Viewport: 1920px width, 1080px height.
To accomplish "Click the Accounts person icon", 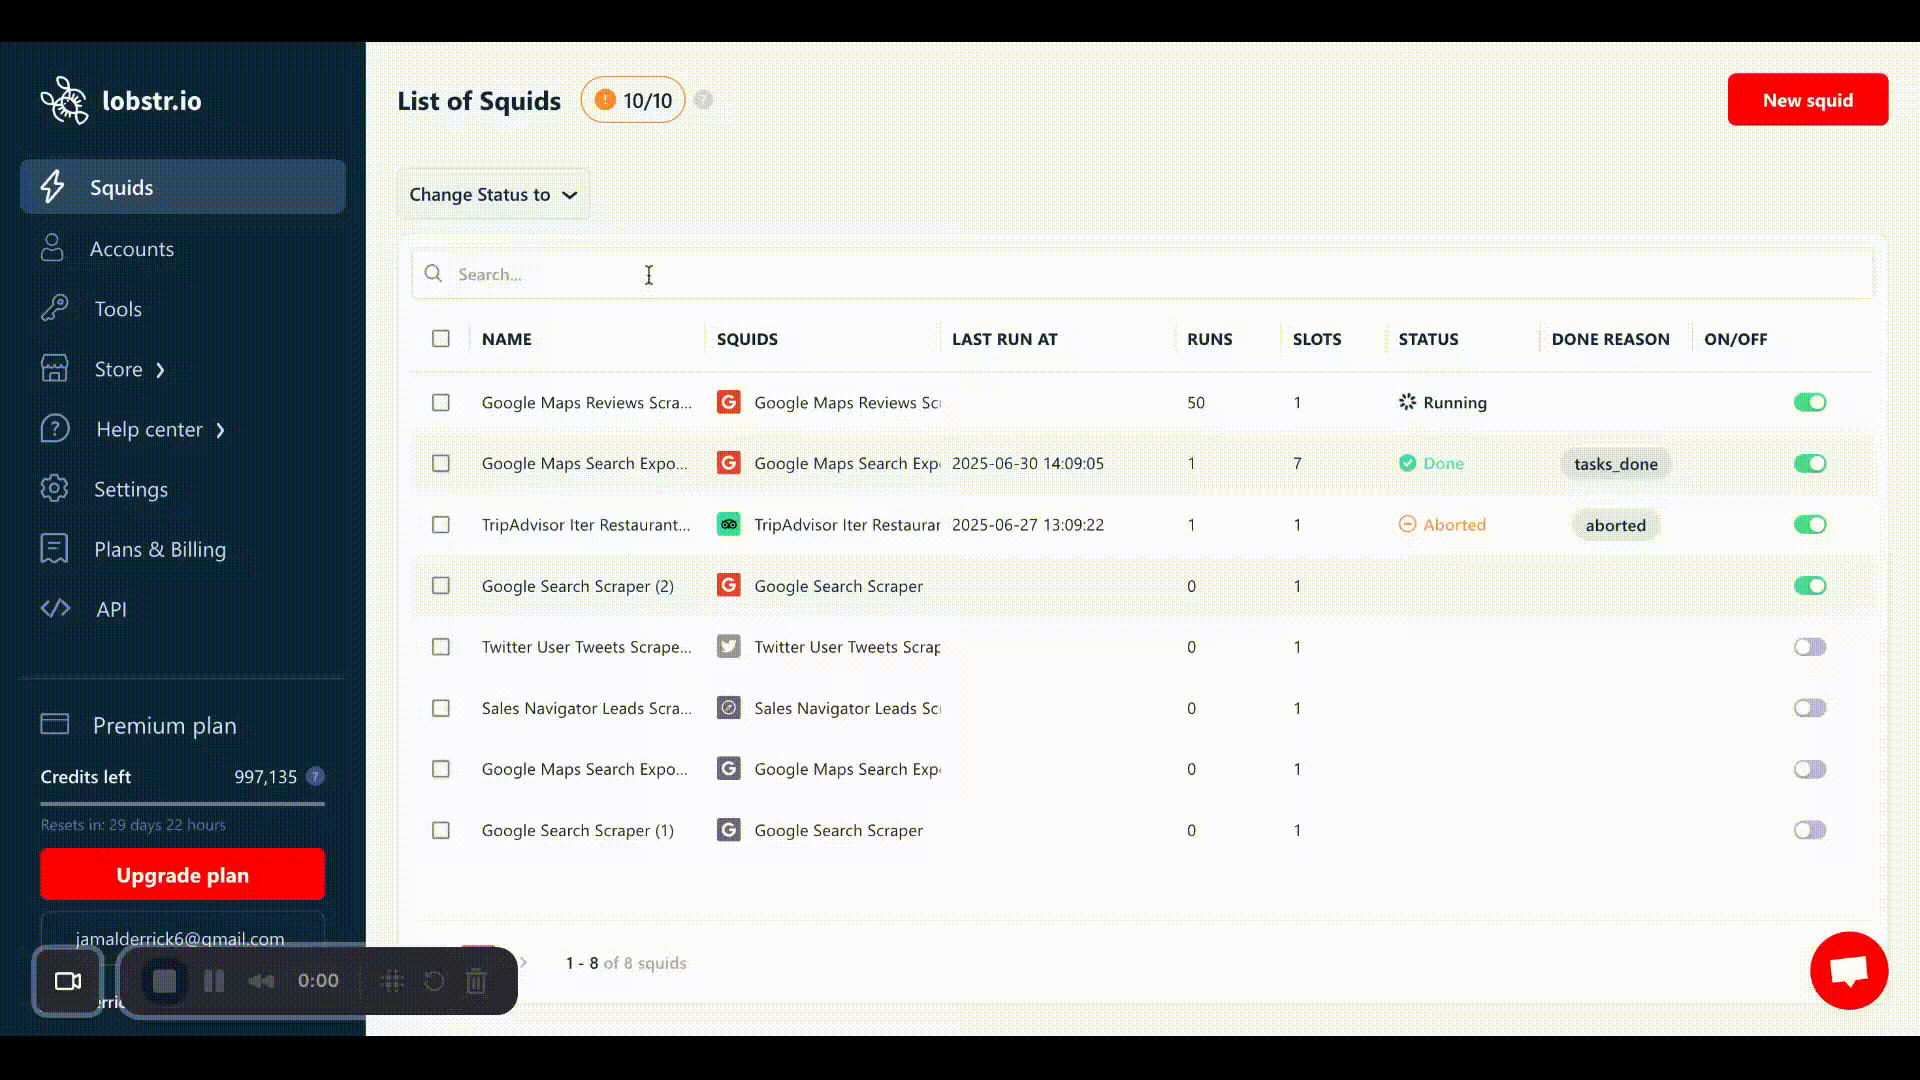I will (x=52, y=248).
